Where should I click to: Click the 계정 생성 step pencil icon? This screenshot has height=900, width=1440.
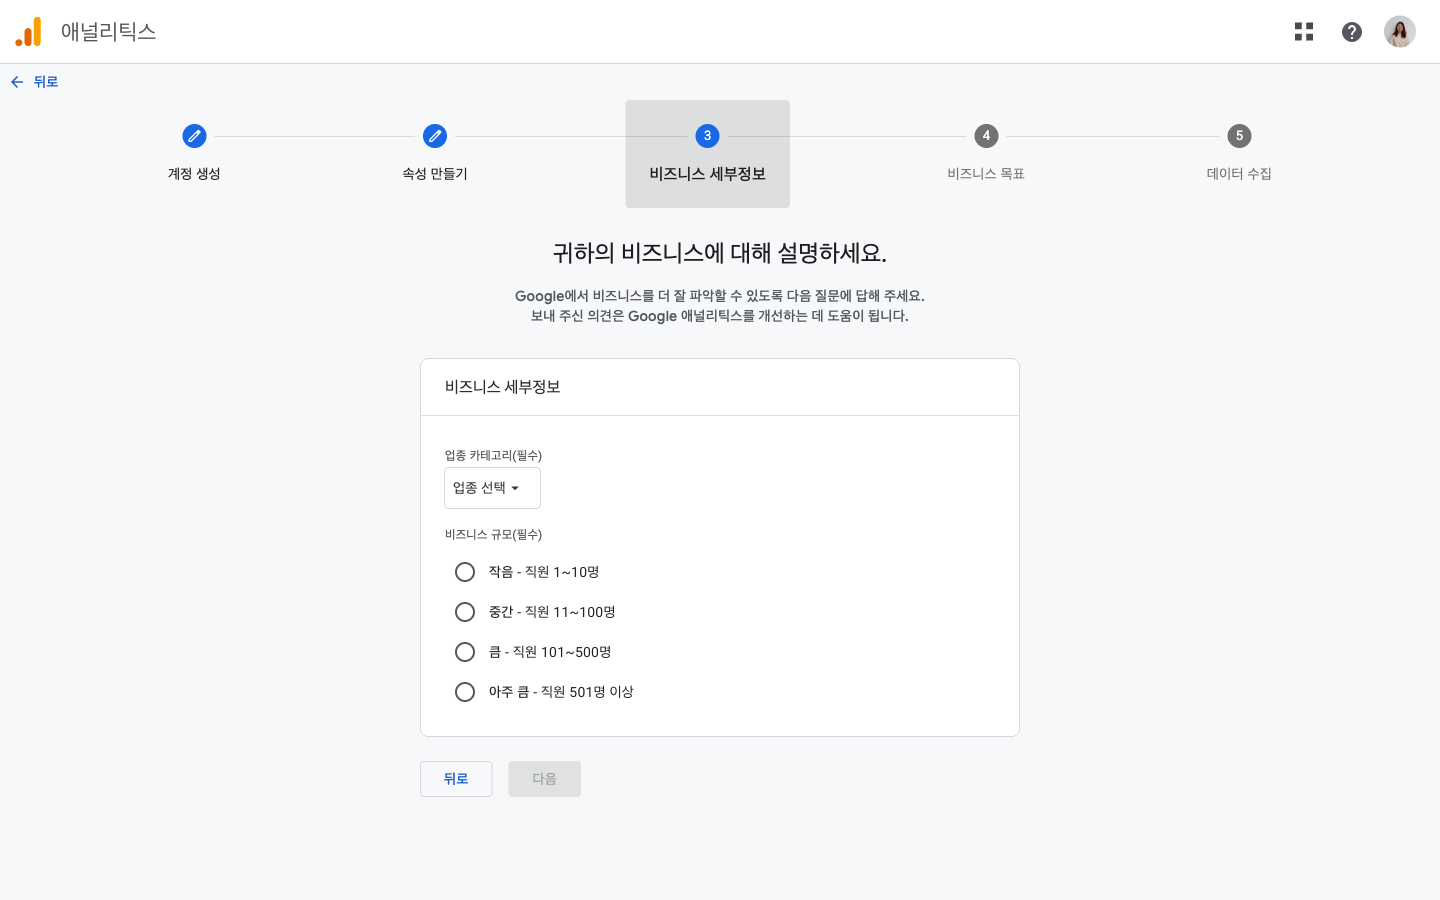(x=194, y=136)
